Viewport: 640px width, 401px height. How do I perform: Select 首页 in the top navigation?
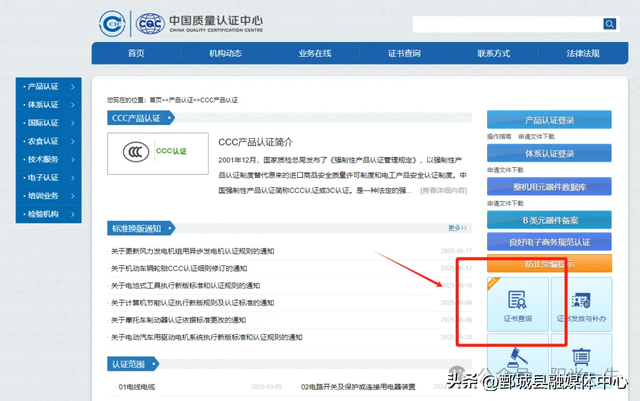point(136,53)
